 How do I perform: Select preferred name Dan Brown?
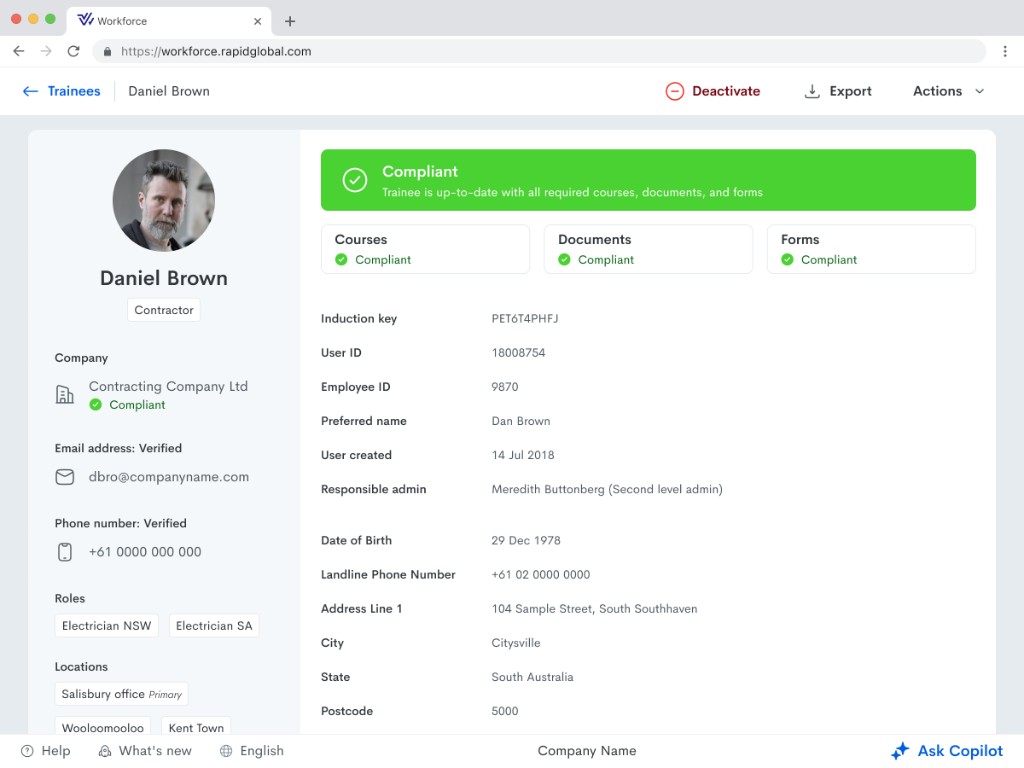pyautogui.click(x=521, y=421)
